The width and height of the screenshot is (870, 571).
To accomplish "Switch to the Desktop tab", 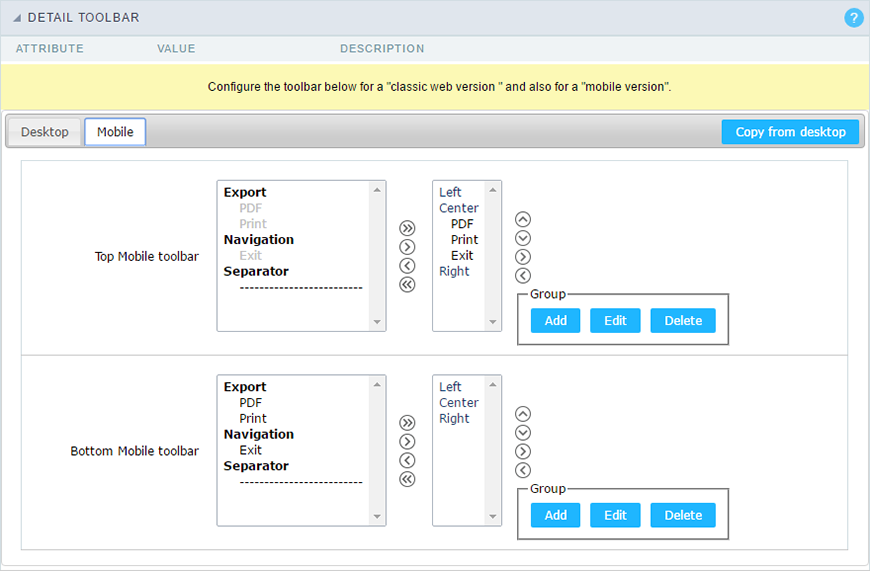I will (45, 132).
